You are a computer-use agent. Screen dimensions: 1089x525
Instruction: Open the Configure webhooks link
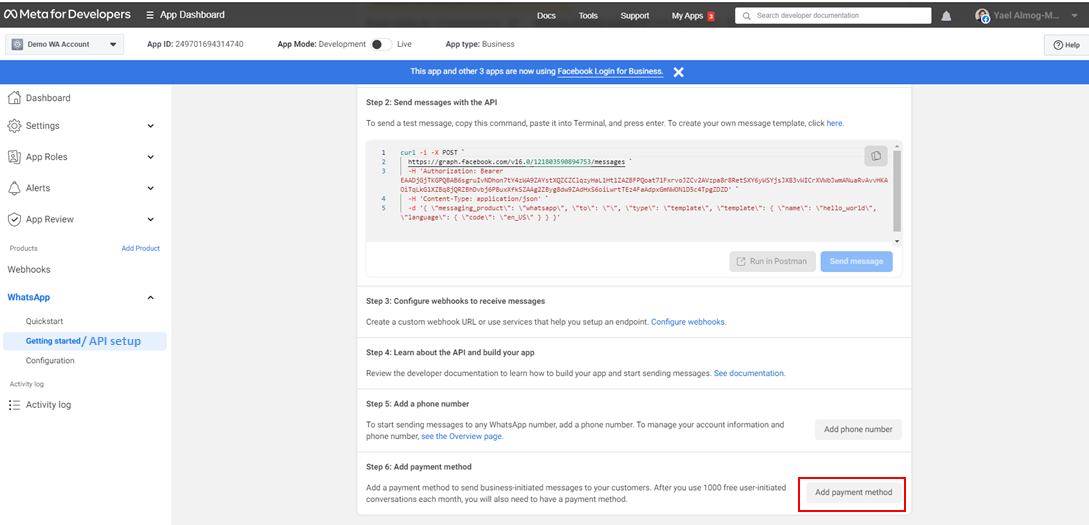click(688, 322)
